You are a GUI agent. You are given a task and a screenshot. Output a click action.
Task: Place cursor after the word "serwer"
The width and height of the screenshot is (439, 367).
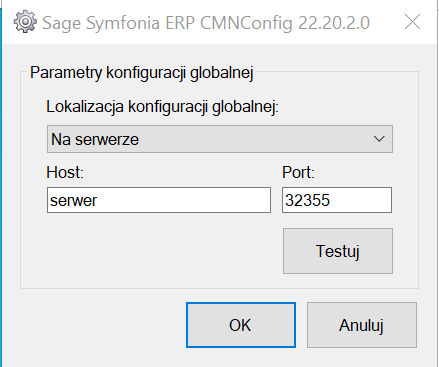[x=98, y=200]
